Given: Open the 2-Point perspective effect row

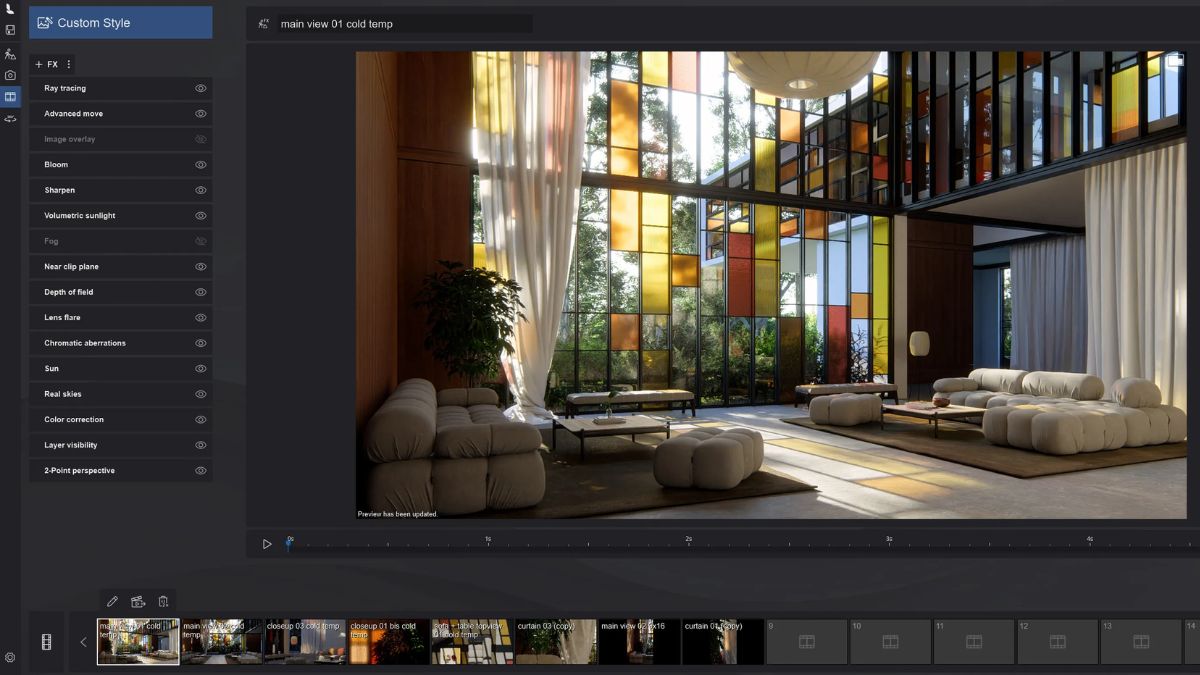Looking at the screenshot, I should 121,471.
